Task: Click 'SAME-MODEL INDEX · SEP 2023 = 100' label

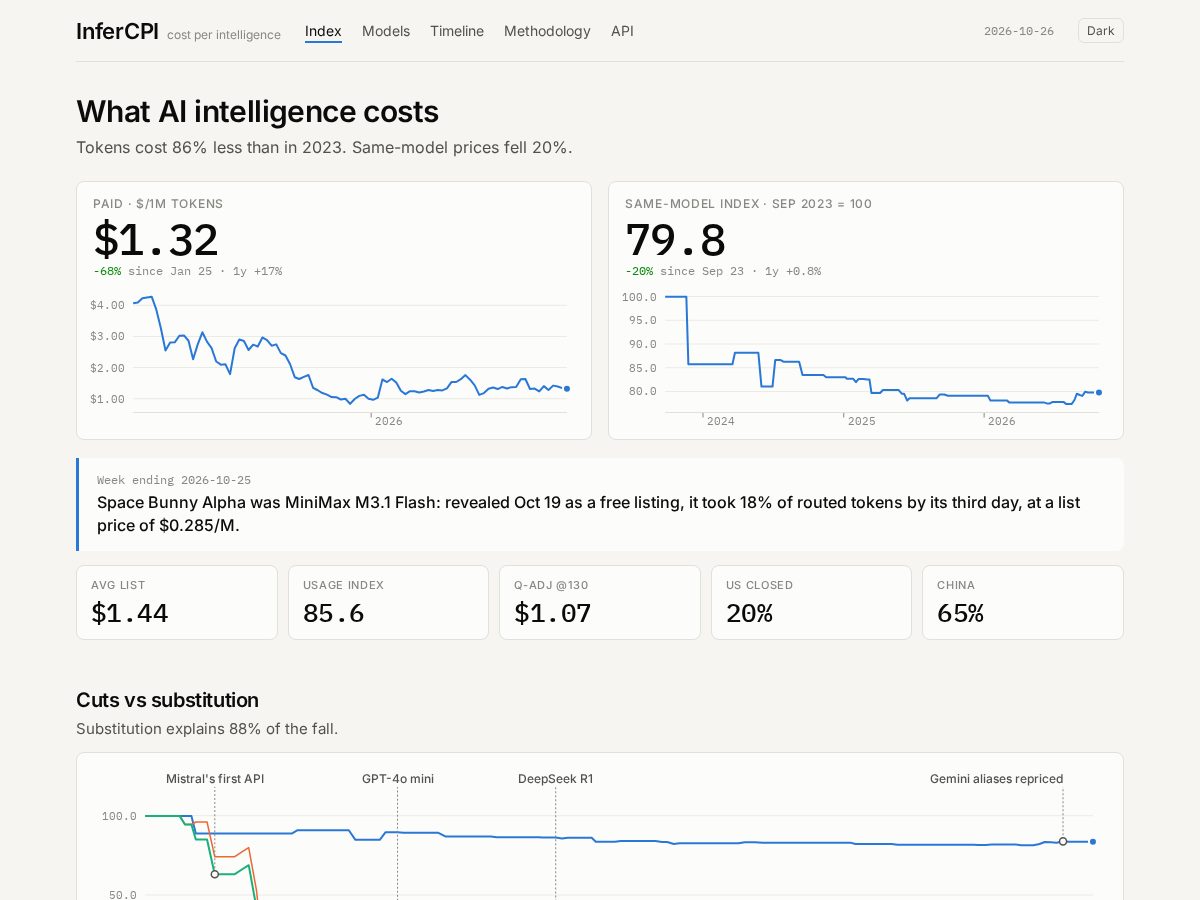Action: click(748, 204)
